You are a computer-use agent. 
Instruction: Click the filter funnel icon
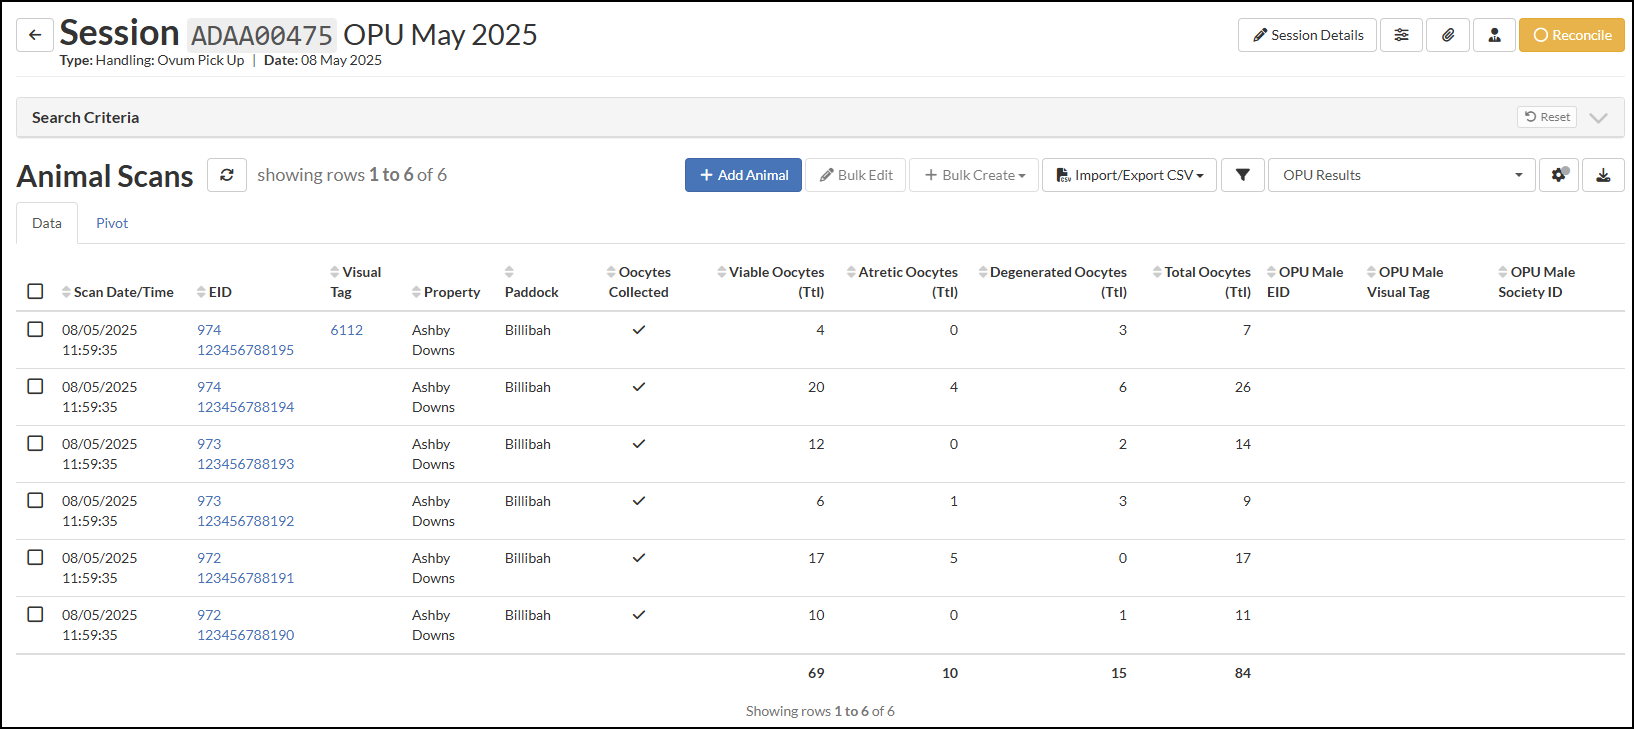click(x=1242, y=175)
